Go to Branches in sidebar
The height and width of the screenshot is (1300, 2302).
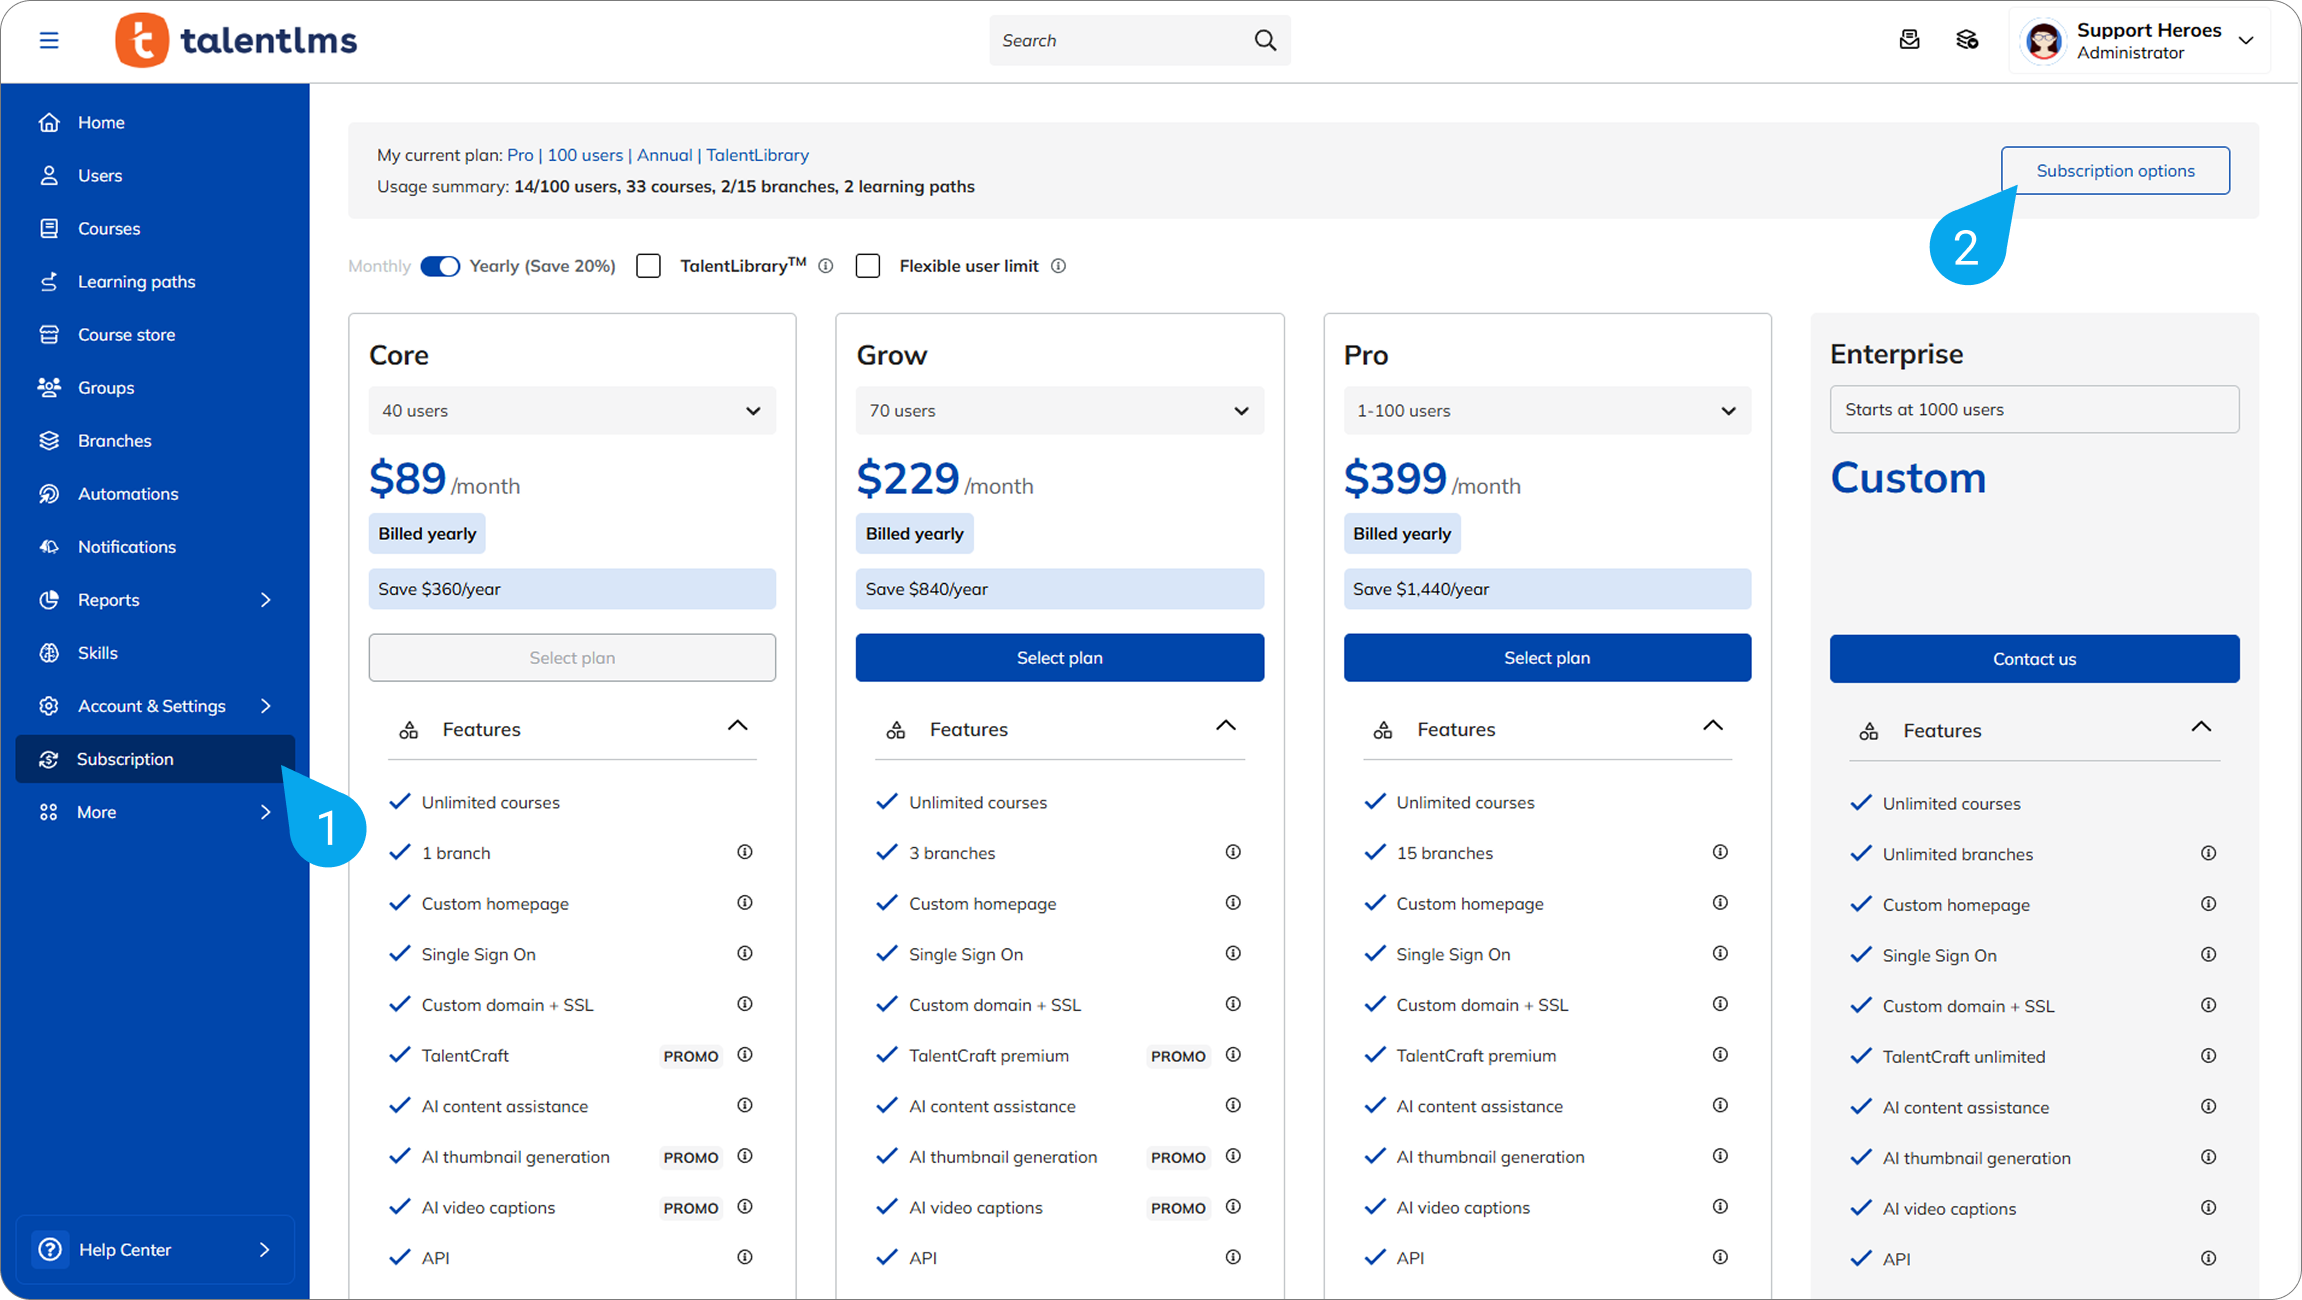[x=114, y=441]
